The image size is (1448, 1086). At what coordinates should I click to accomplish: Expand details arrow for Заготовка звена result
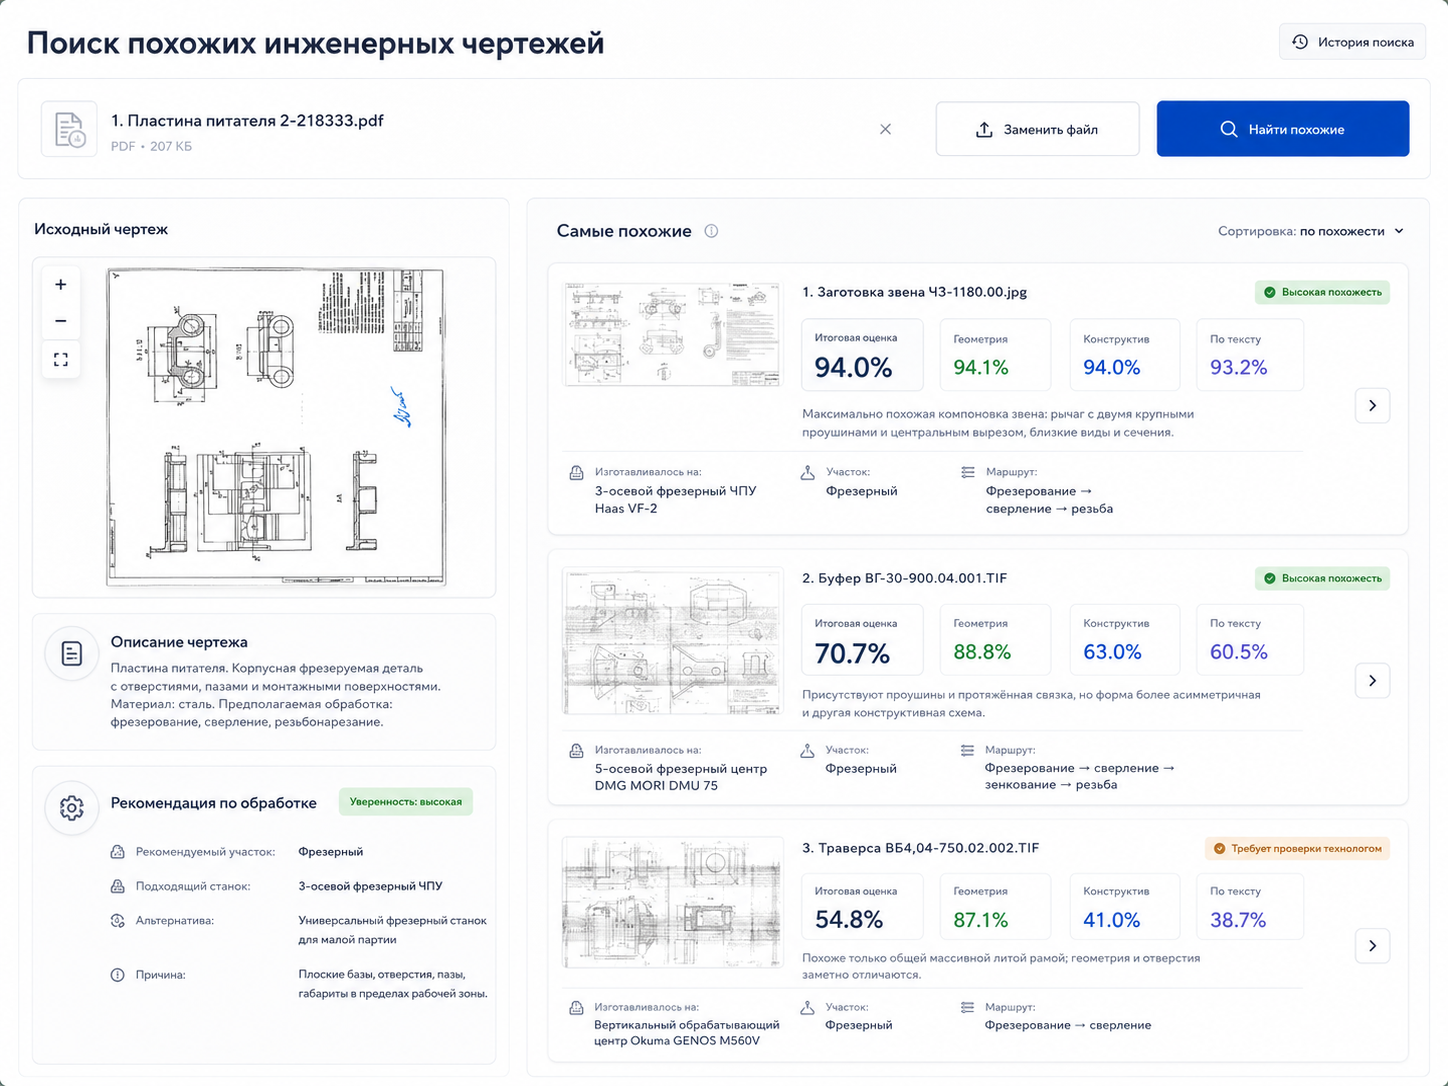[x=1372, y=405]
